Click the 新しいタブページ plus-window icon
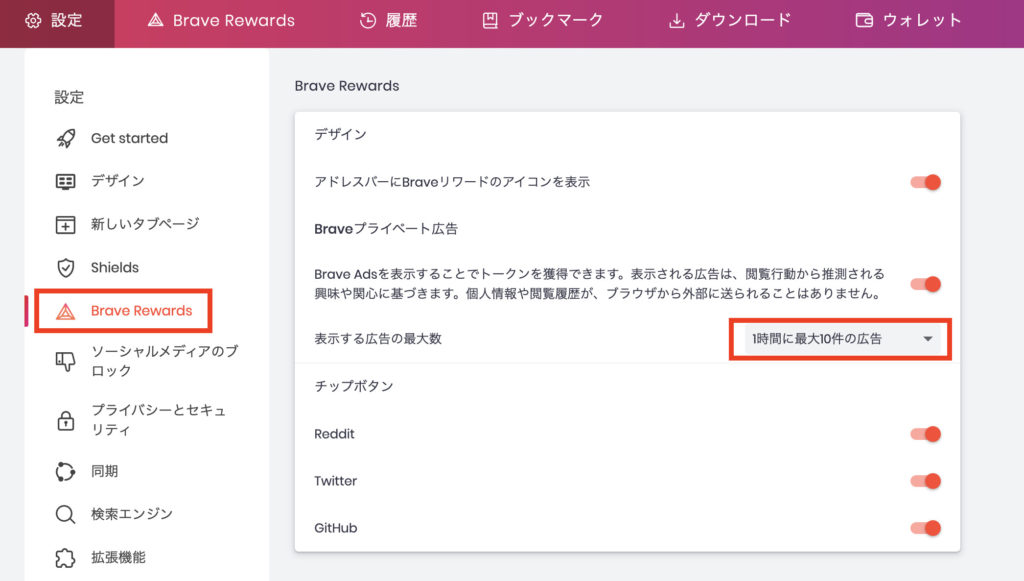The width and height of the screenshot is (1024, 581). 65,225
